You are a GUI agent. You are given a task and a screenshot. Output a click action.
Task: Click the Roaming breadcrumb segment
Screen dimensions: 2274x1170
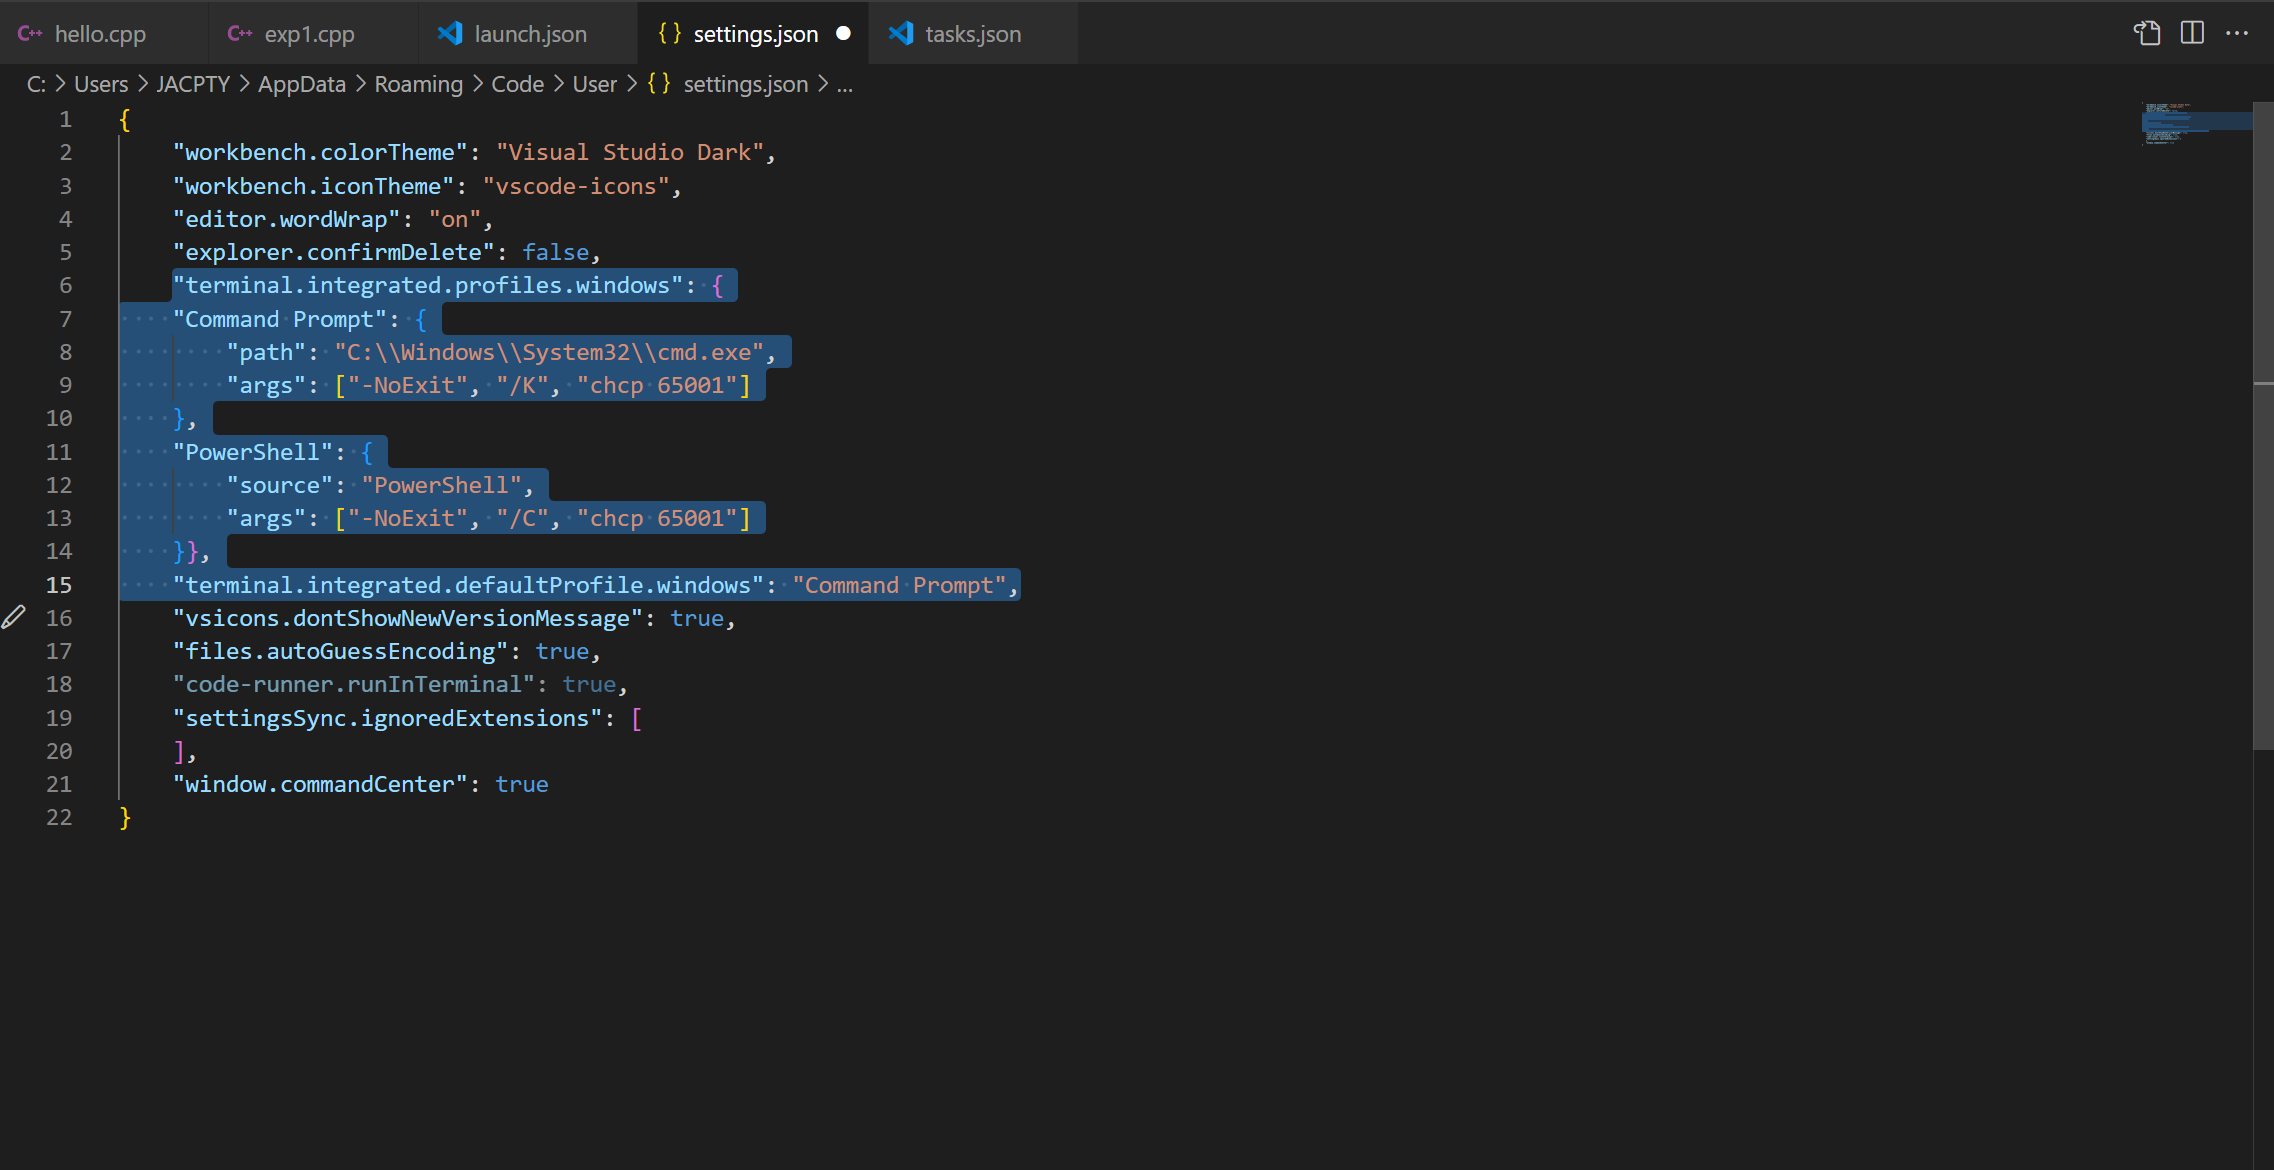tap(418, 84)
